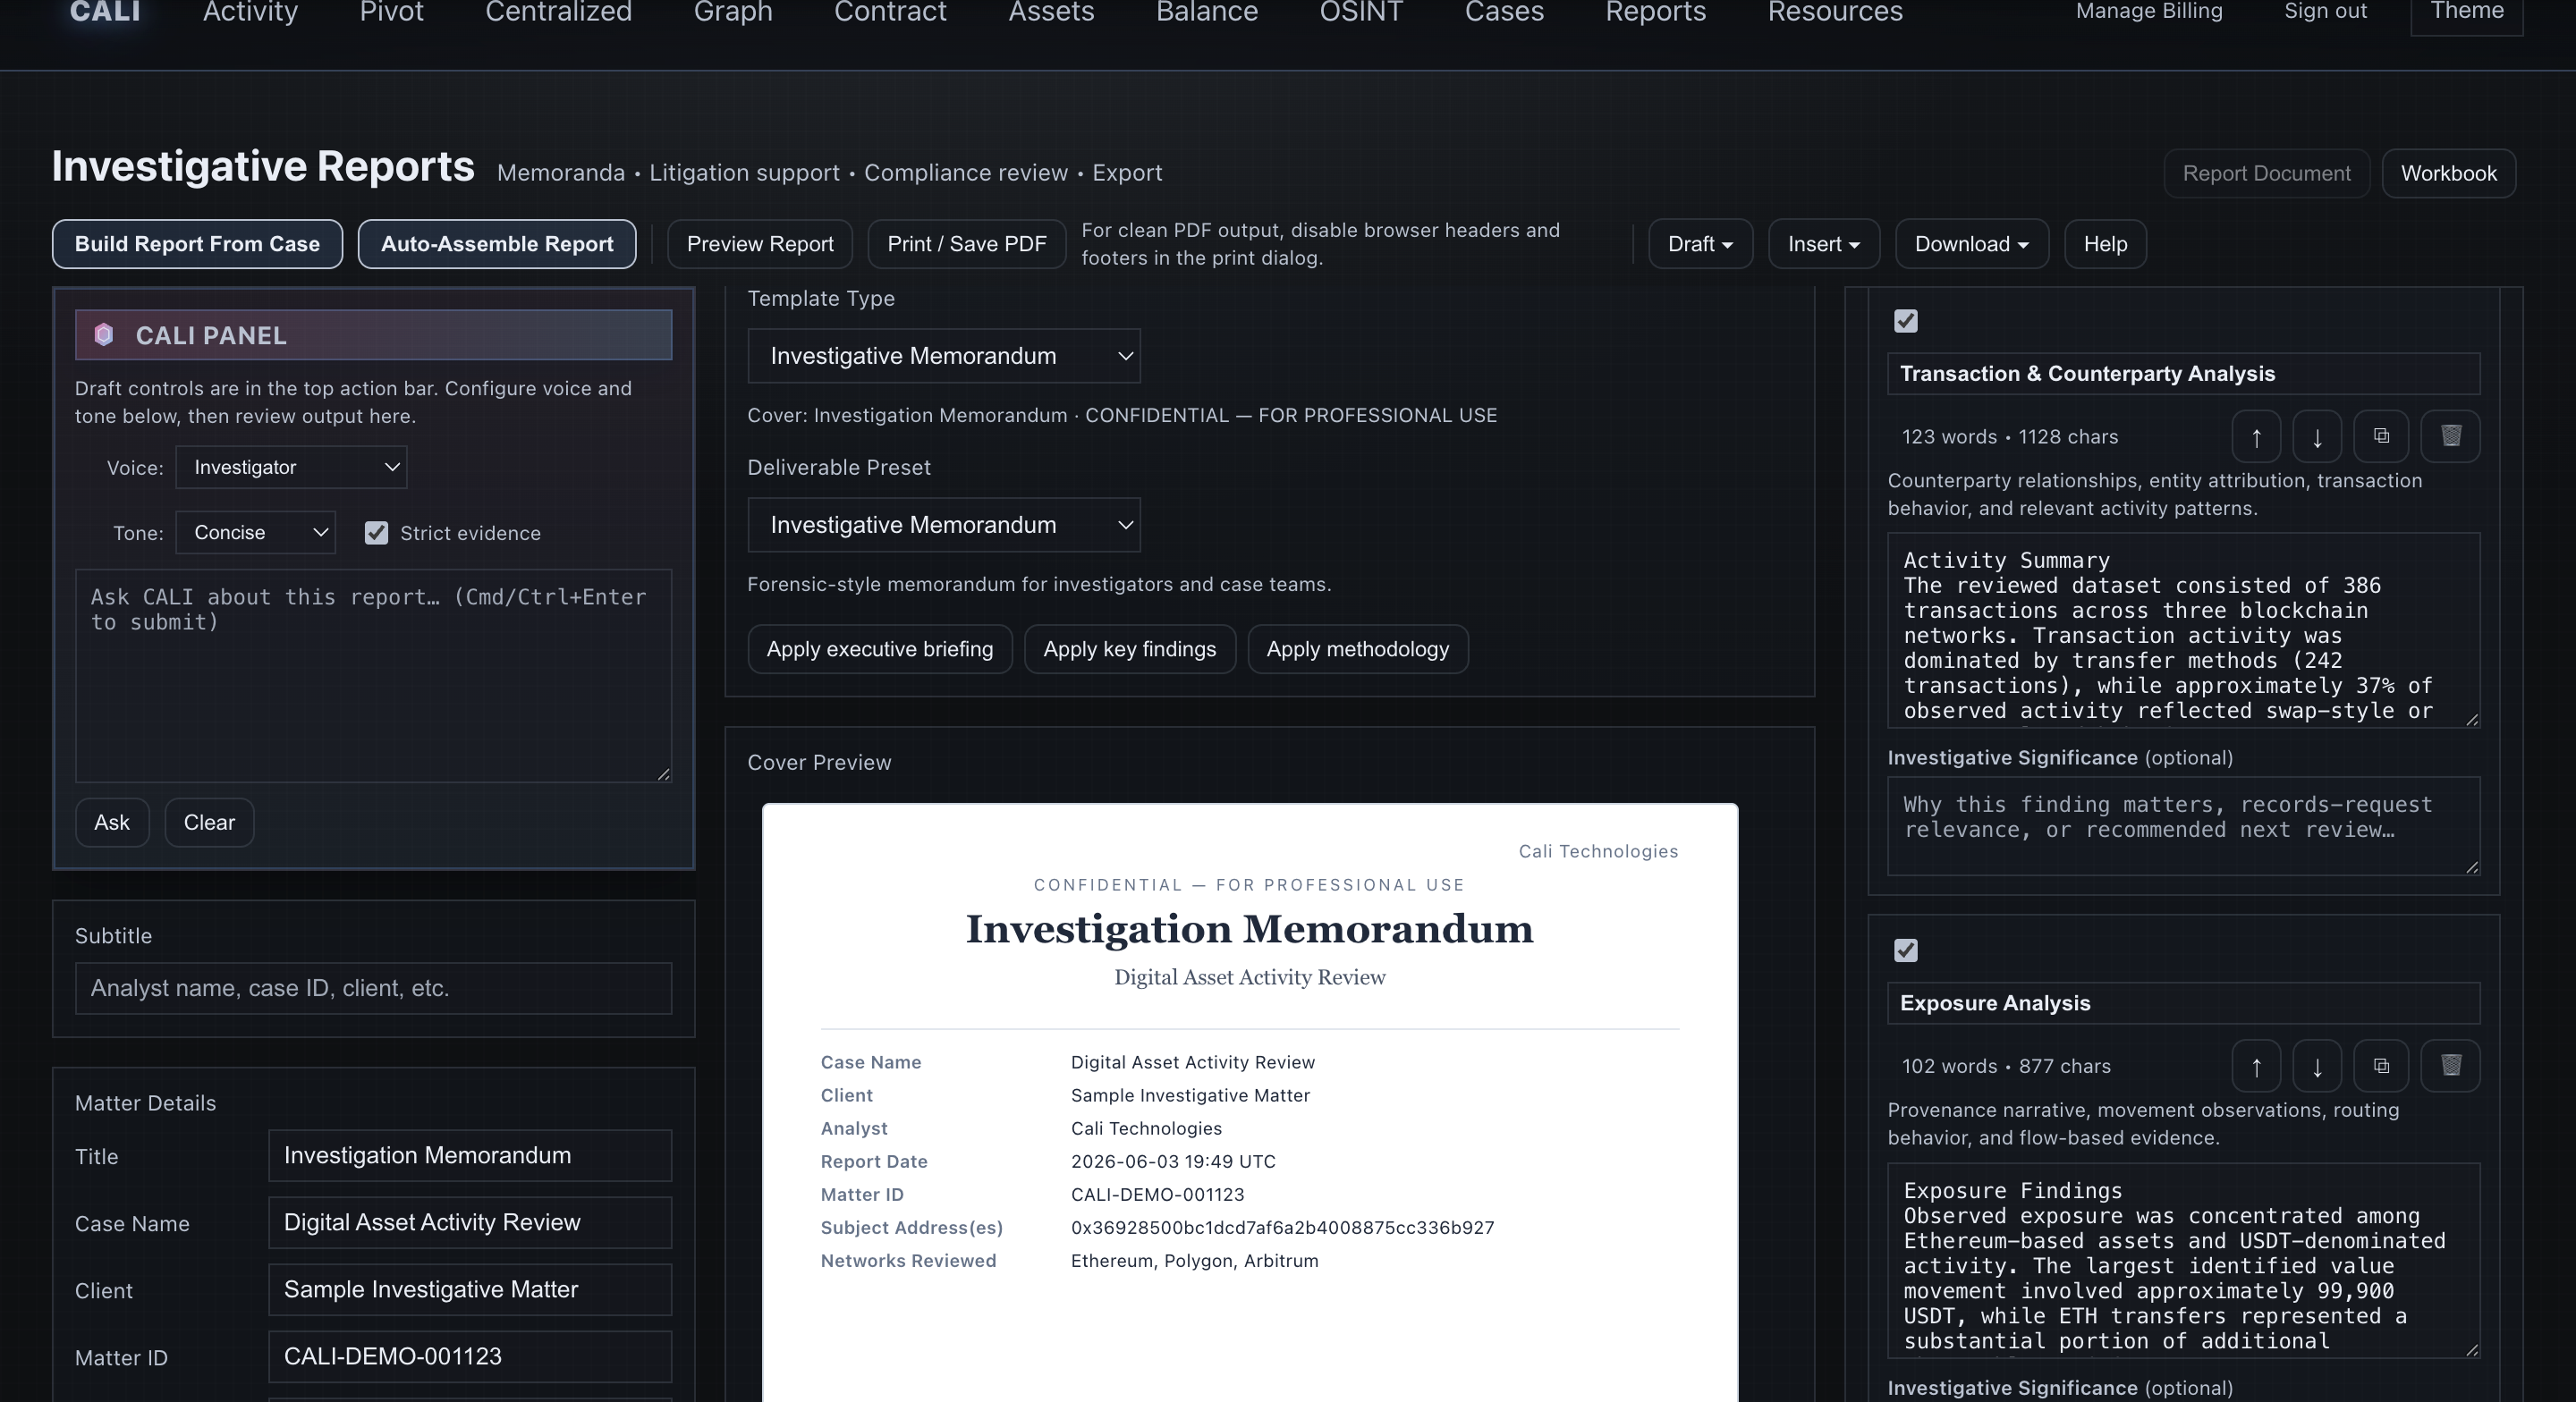Open Help button
This screenshot has height=1402, width=2576.
click(x=2105, y=244)
